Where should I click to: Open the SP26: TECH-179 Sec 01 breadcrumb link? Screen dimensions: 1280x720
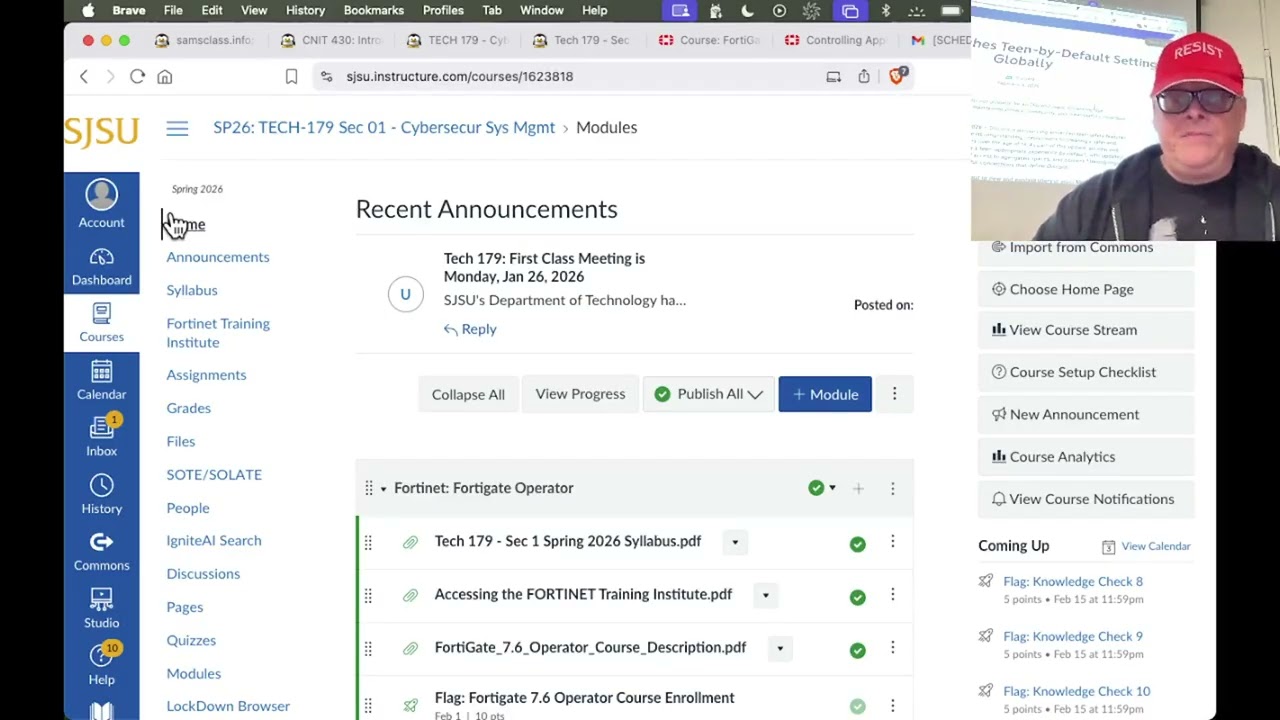[384, 128]
